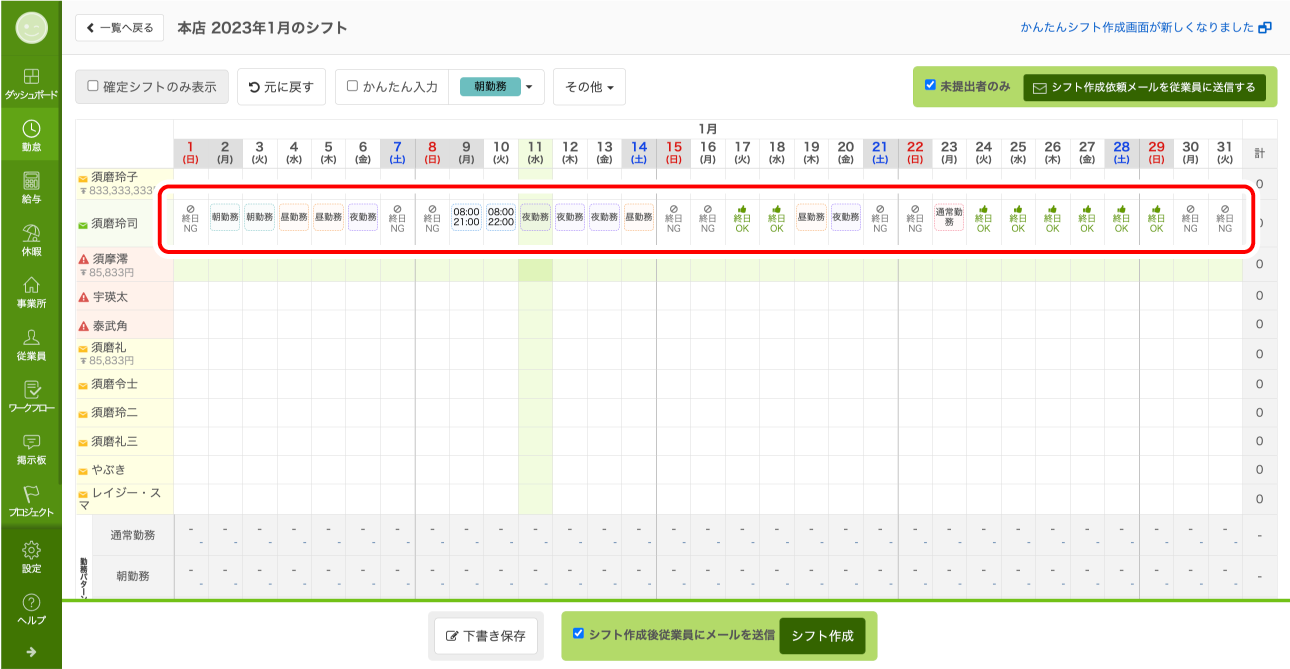Uncheck the 未提出者のみ checkbox
Viewport: 1290px width, 669px height.
tap(930, 86)
